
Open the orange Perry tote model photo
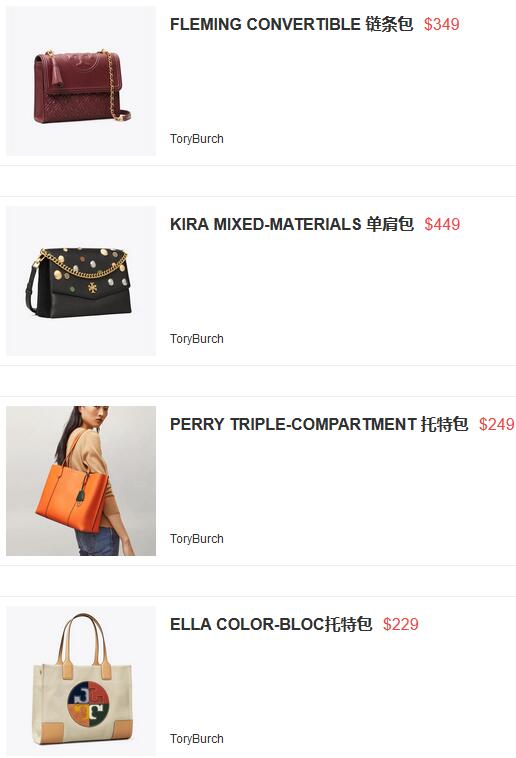coord(81,481)
